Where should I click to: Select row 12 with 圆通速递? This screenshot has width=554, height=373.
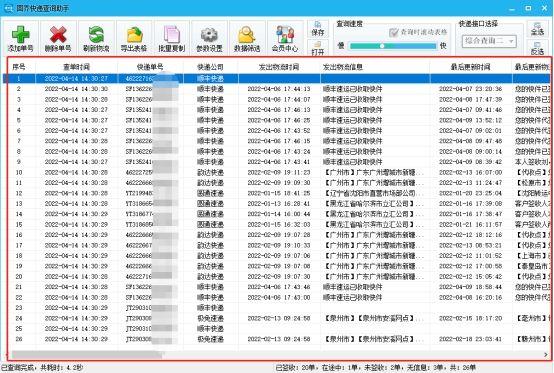pyautogui.click(x=276, y=193)
